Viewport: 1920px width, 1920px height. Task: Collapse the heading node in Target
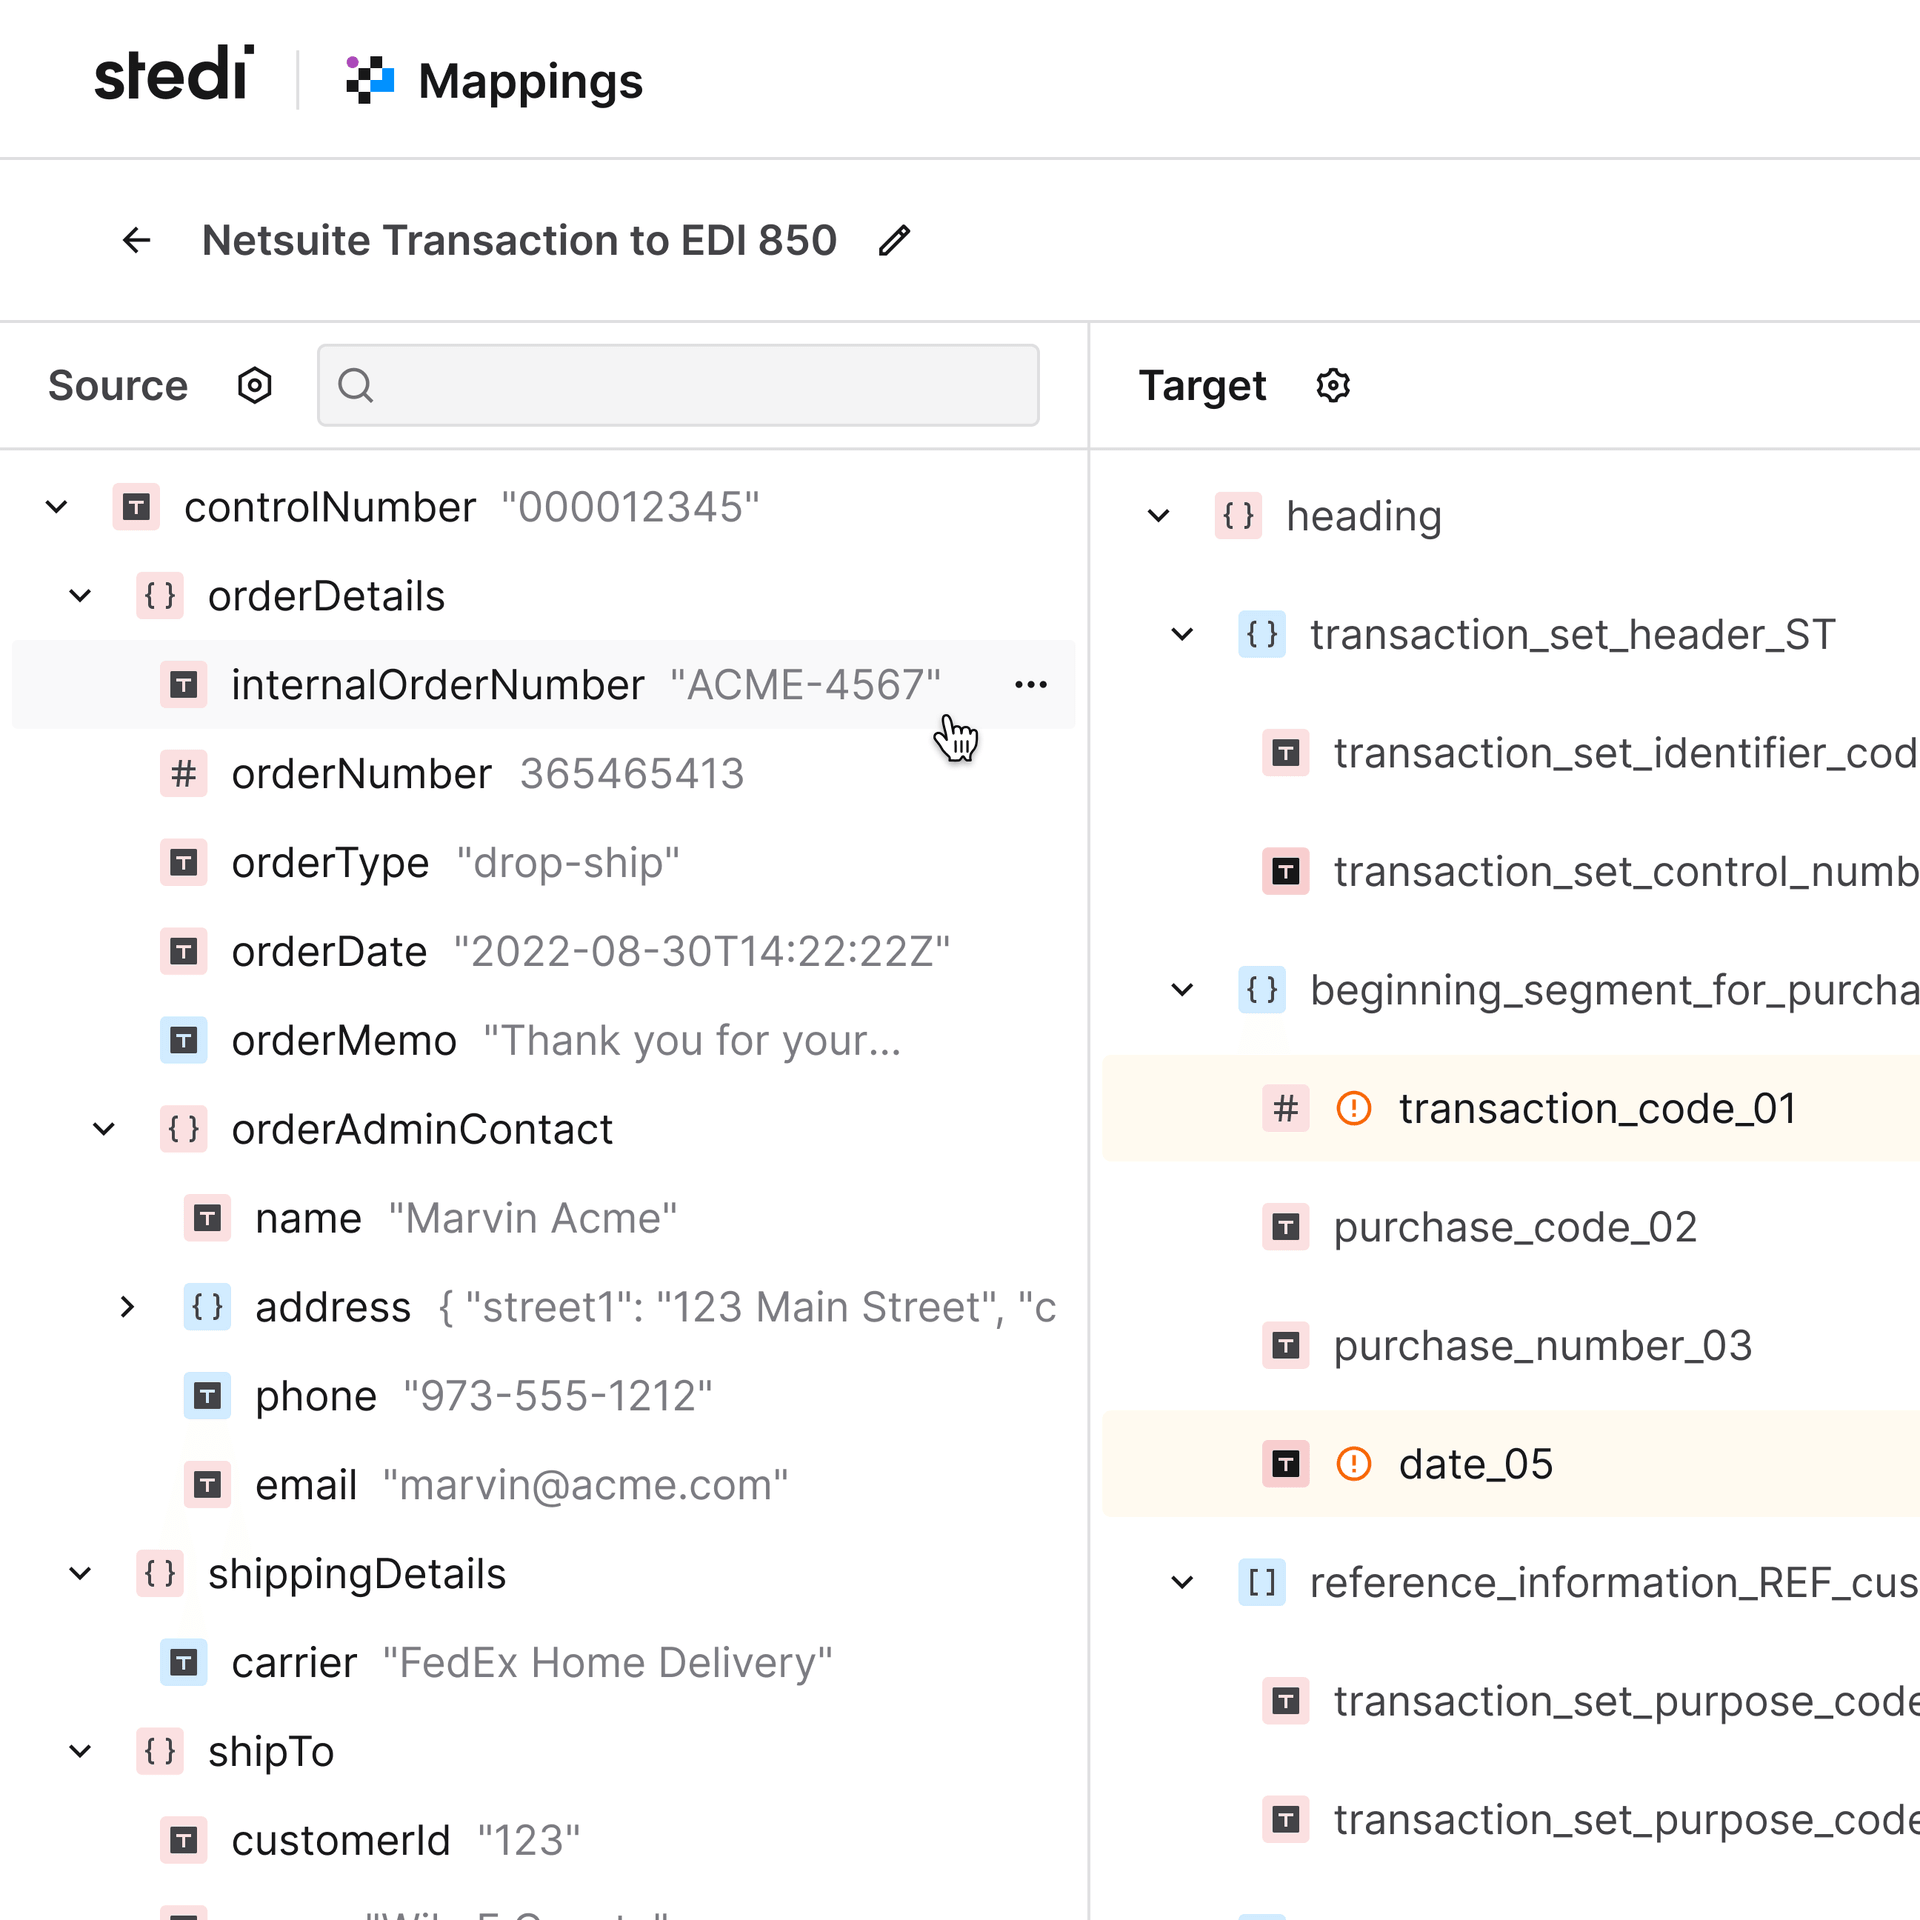click(x=1159, y=516)
